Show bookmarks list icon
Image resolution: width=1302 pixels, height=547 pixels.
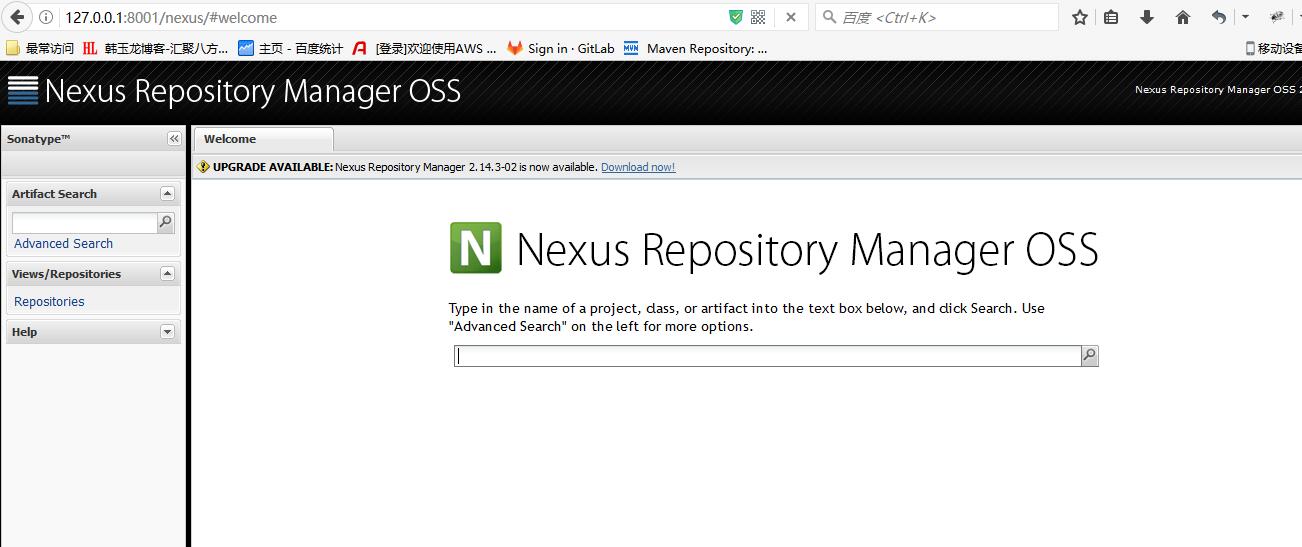coord(1112,17)
